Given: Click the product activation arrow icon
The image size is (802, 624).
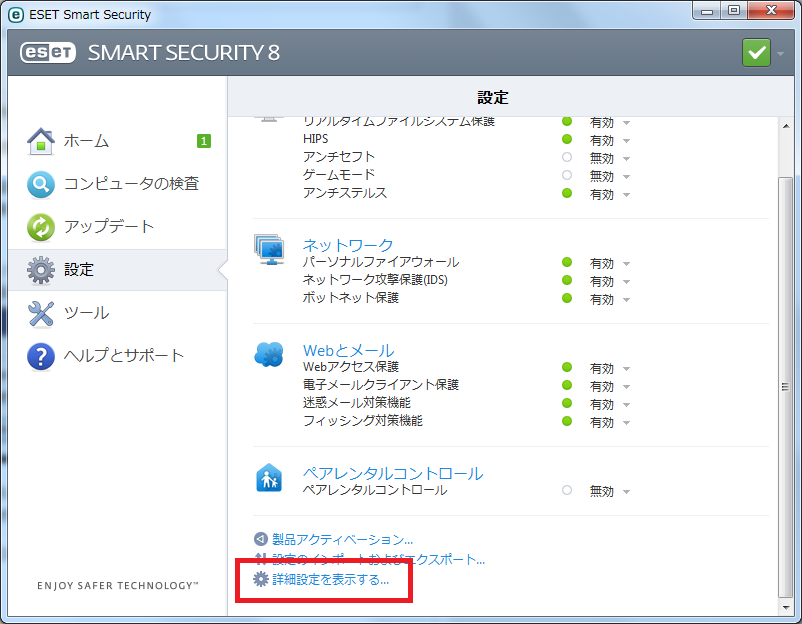Looking at the screenshot, I should pyautogui.click(x=261, y=539).
